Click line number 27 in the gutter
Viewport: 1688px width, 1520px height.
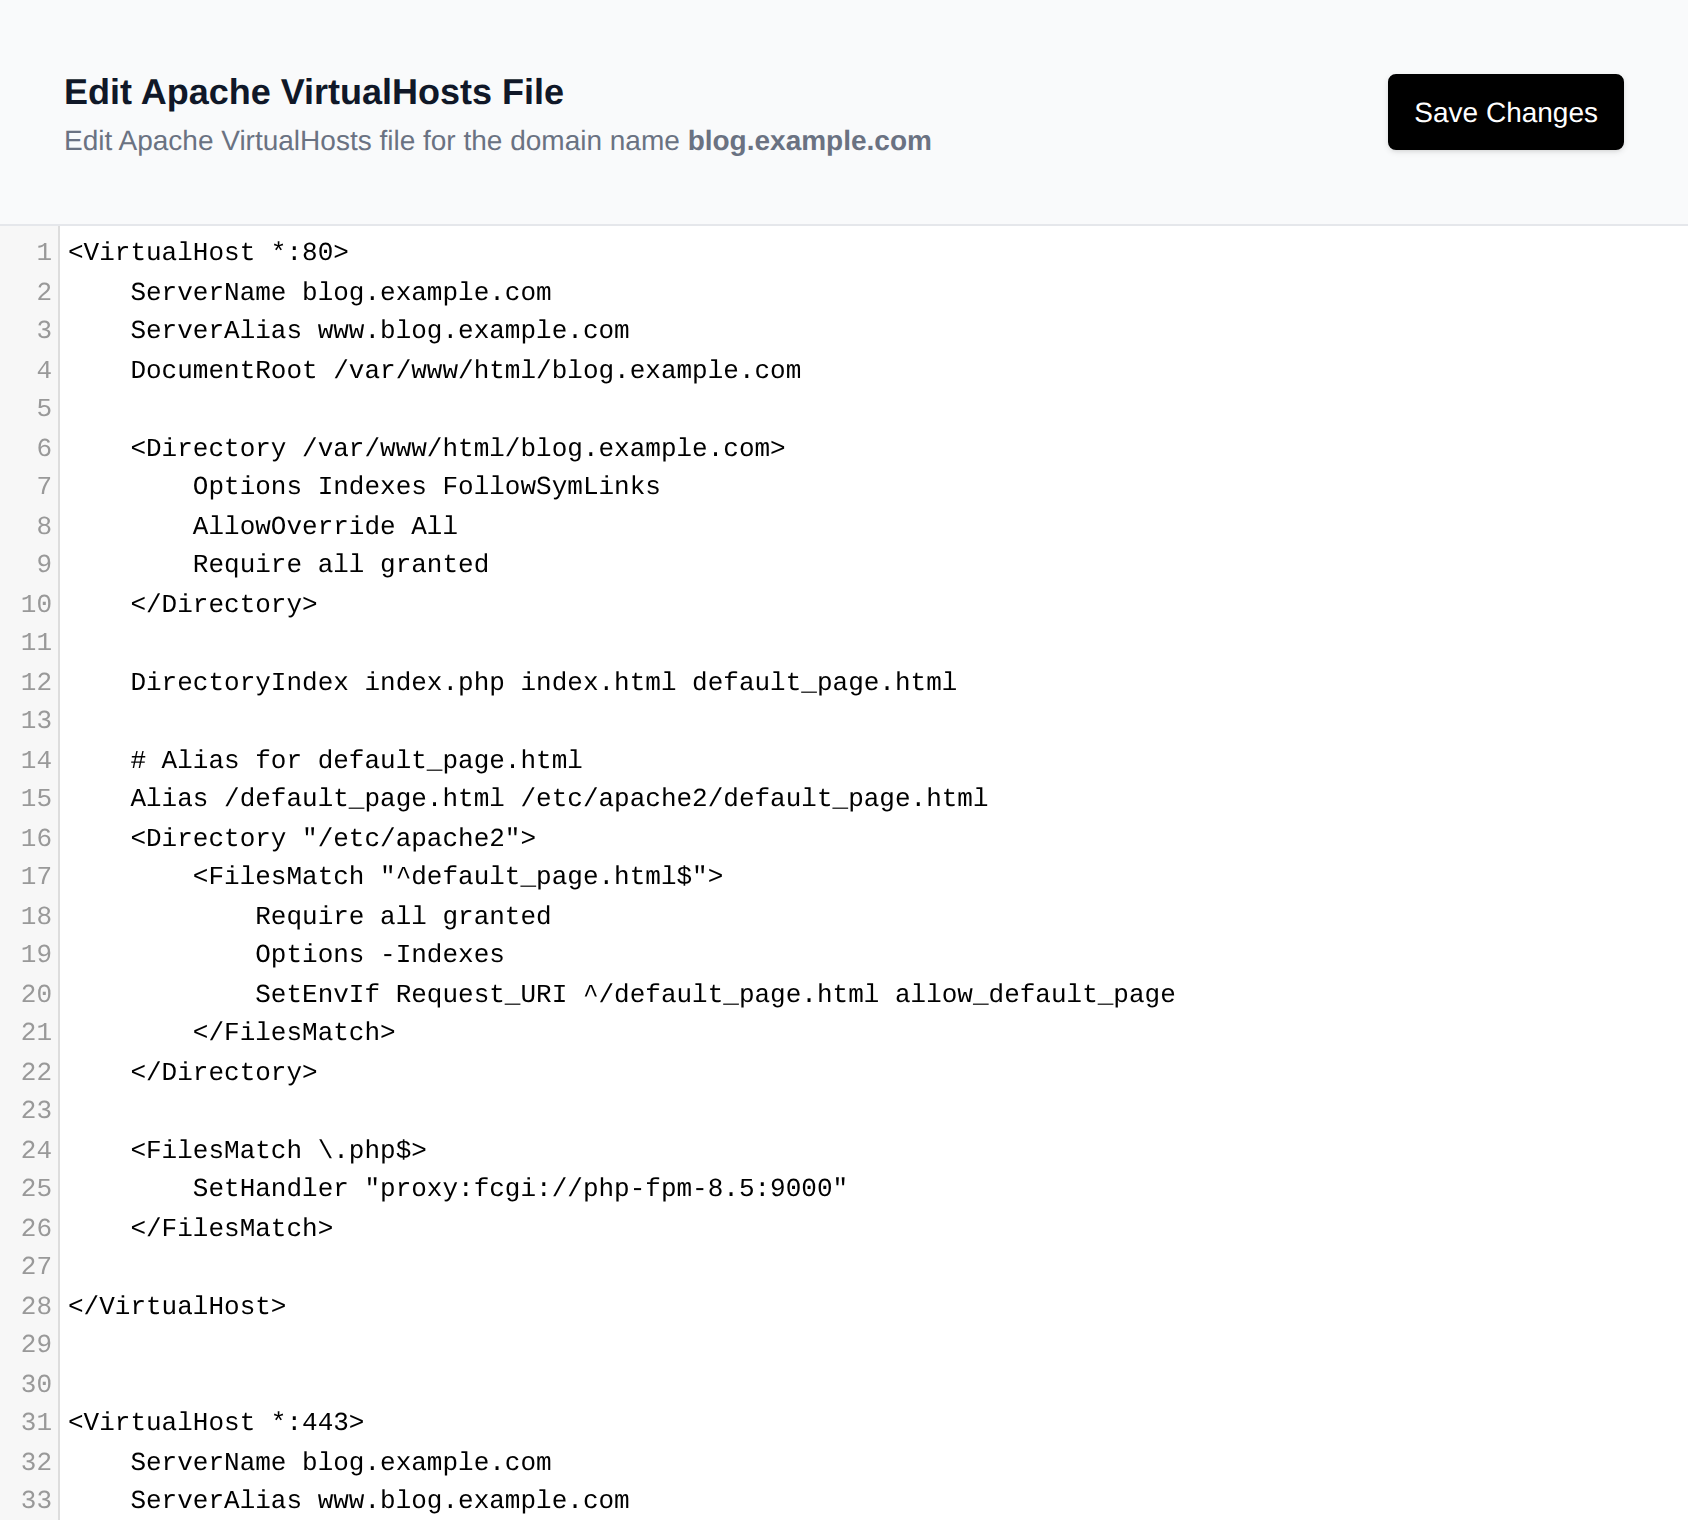pyautogui.click(x=36, y=1266)
